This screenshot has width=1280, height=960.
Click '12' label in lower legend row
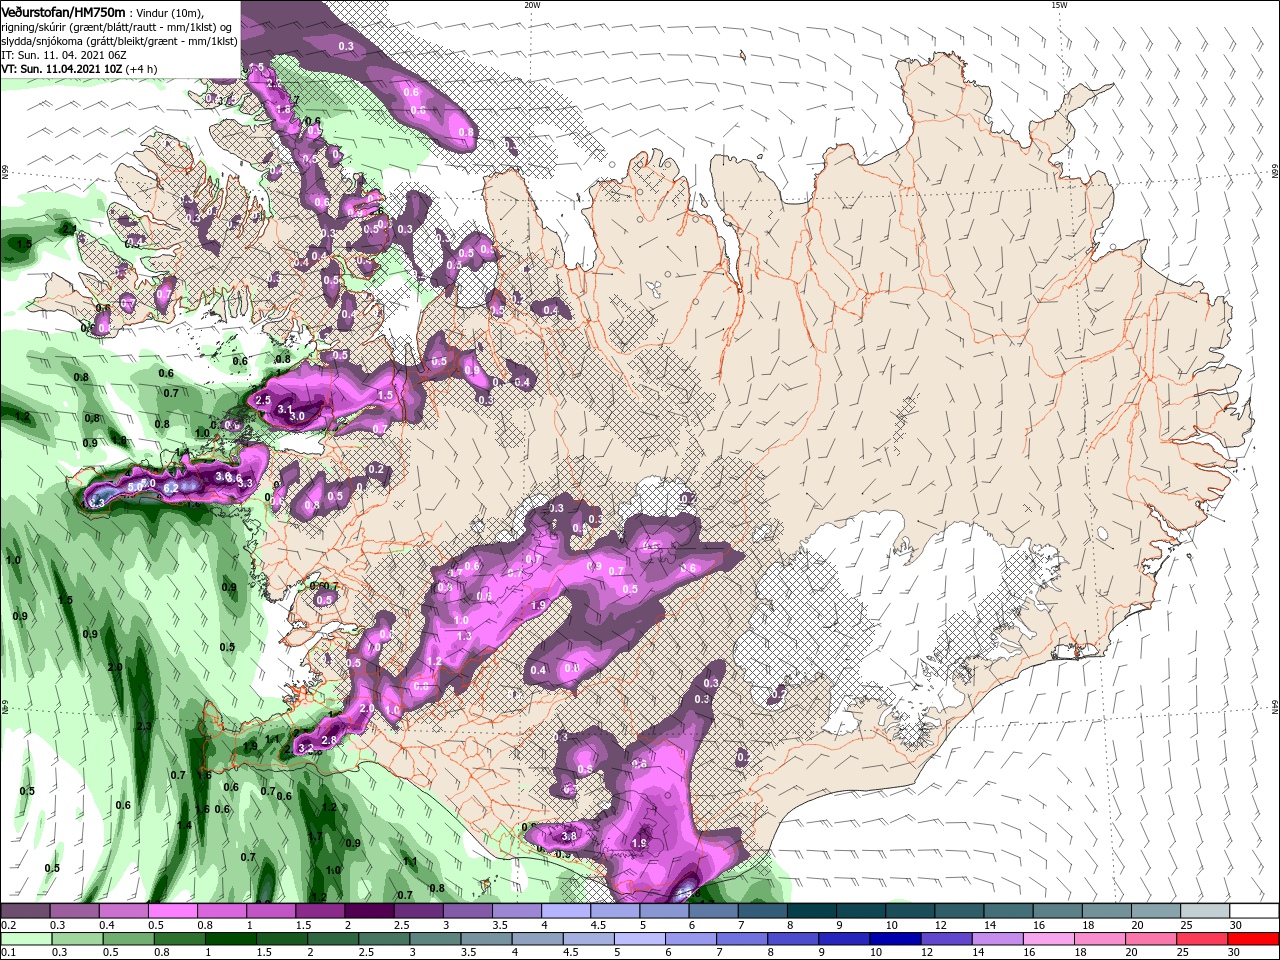point(928,953)
